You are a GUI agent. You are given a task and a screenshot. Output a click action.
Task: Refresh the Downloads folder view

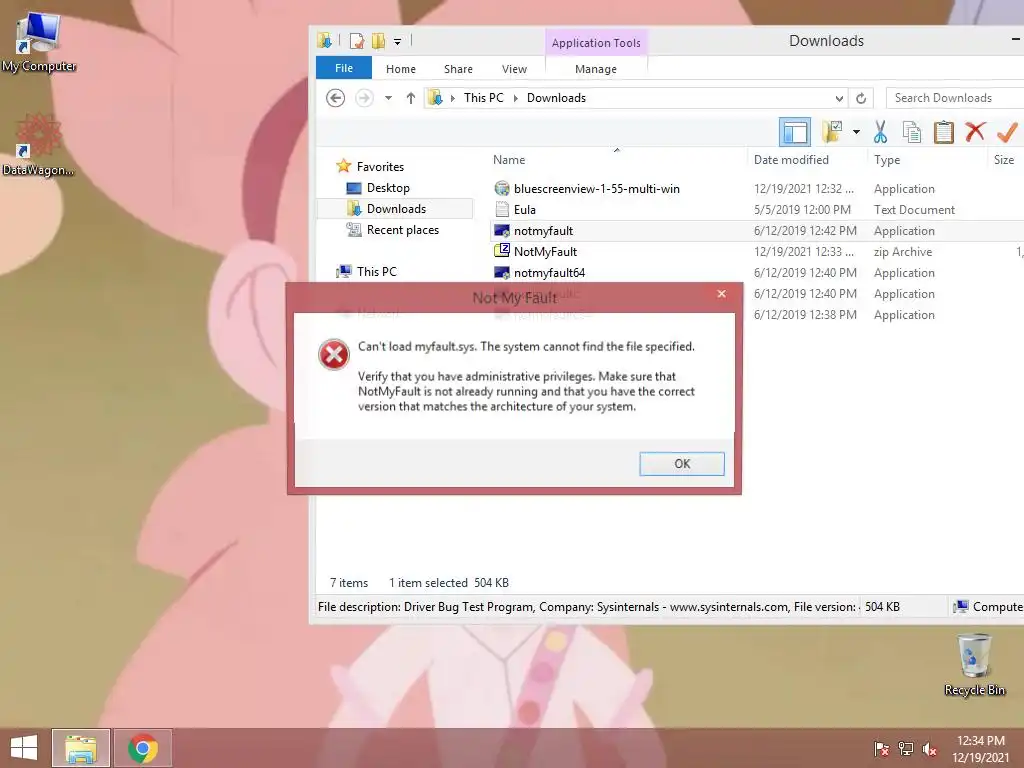[x=861, y=98]
